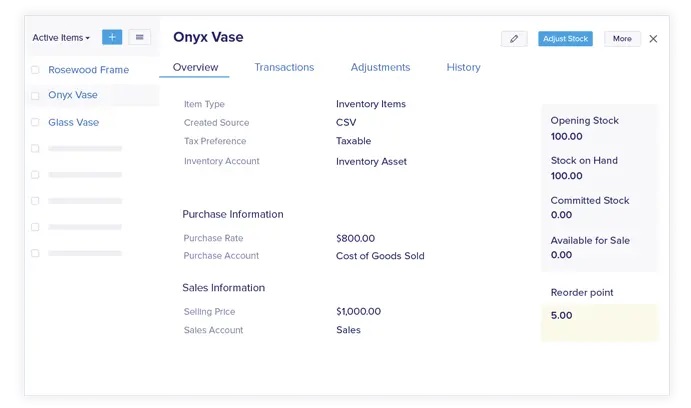691x408 pixels.
Task: Open the More actions dropdown
Action: [x=622, y=39]
